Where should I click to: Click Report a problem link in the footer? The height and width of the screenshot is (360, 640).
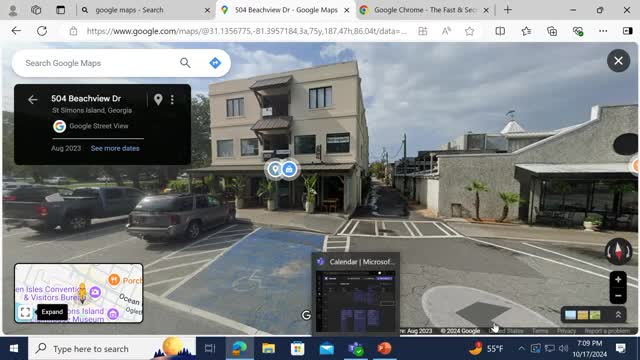click(607, 331)
